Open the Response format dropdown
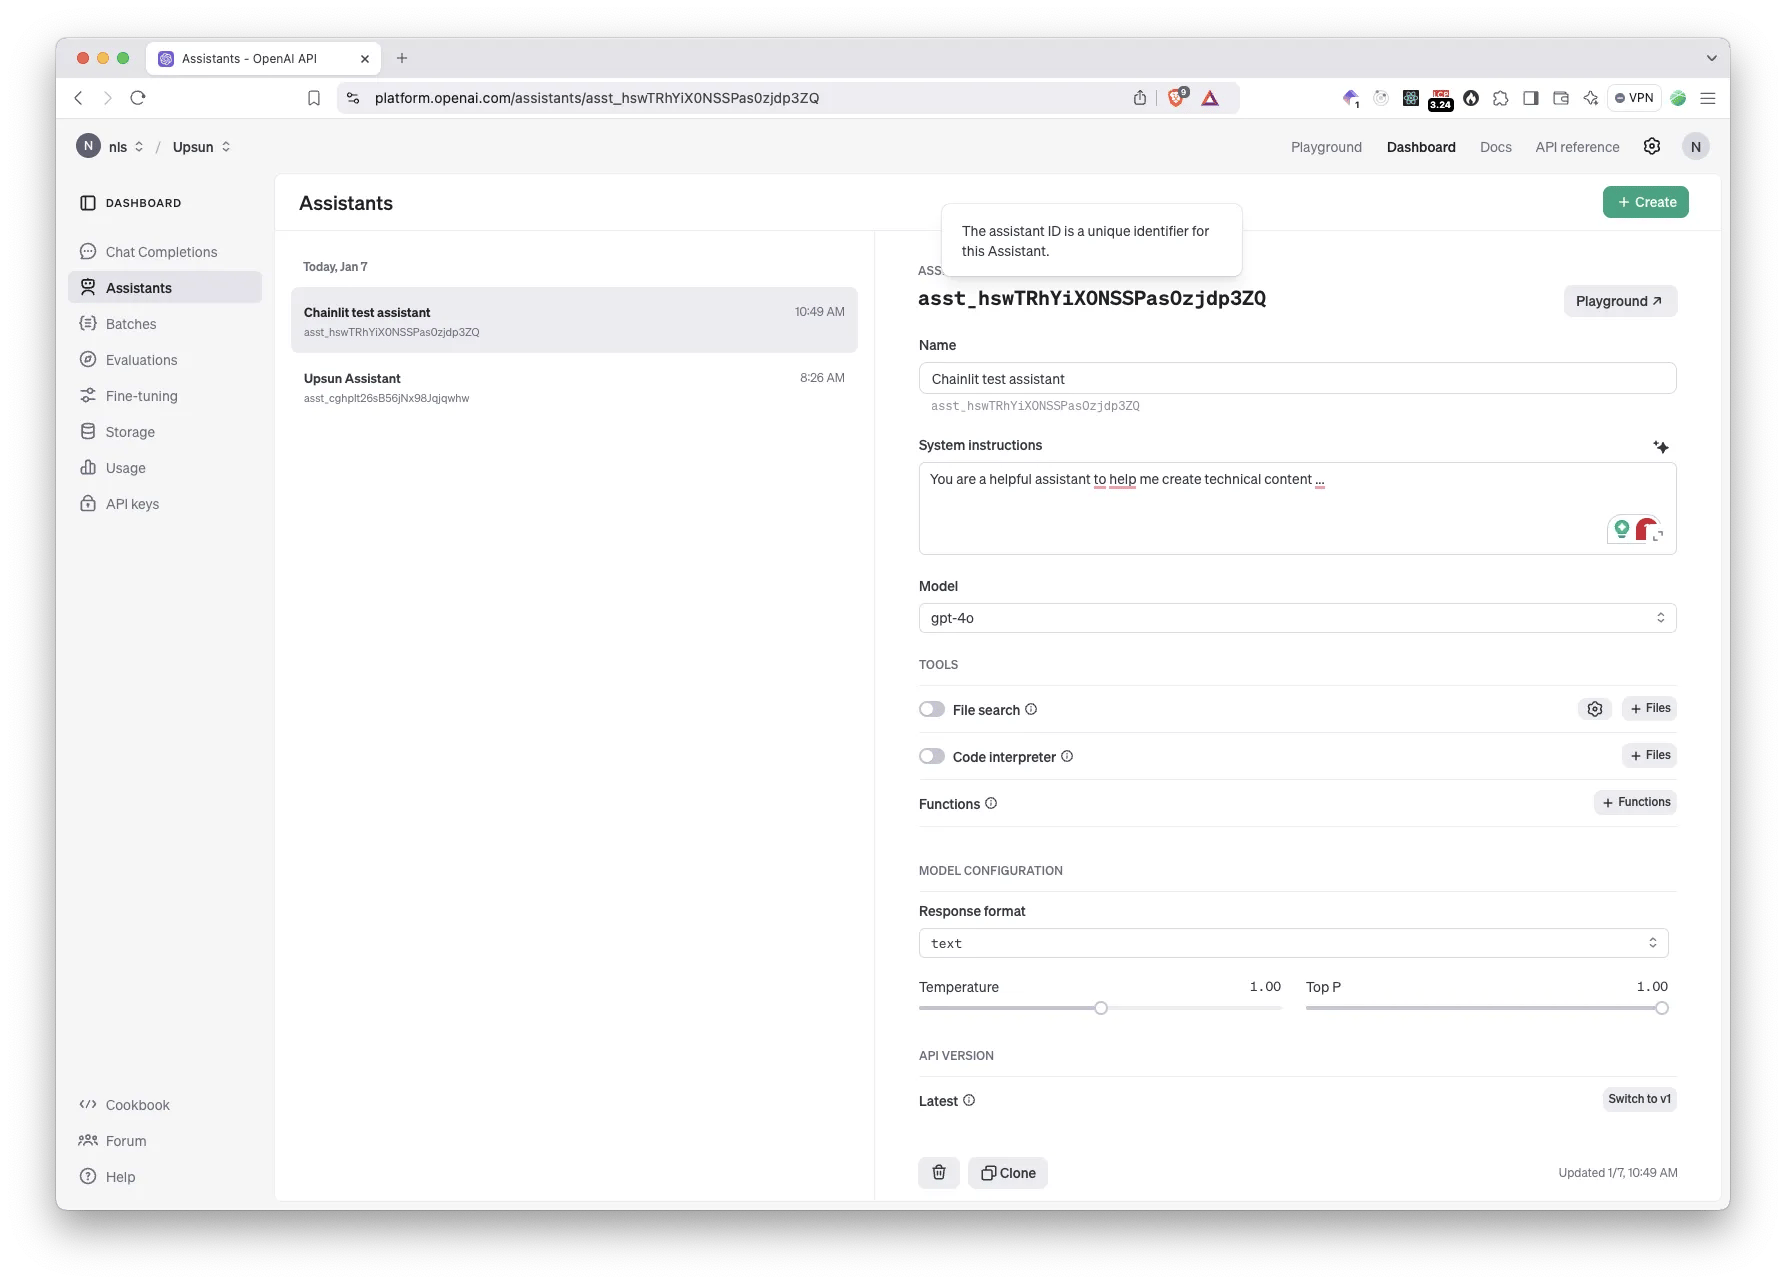 (1293, 943)
